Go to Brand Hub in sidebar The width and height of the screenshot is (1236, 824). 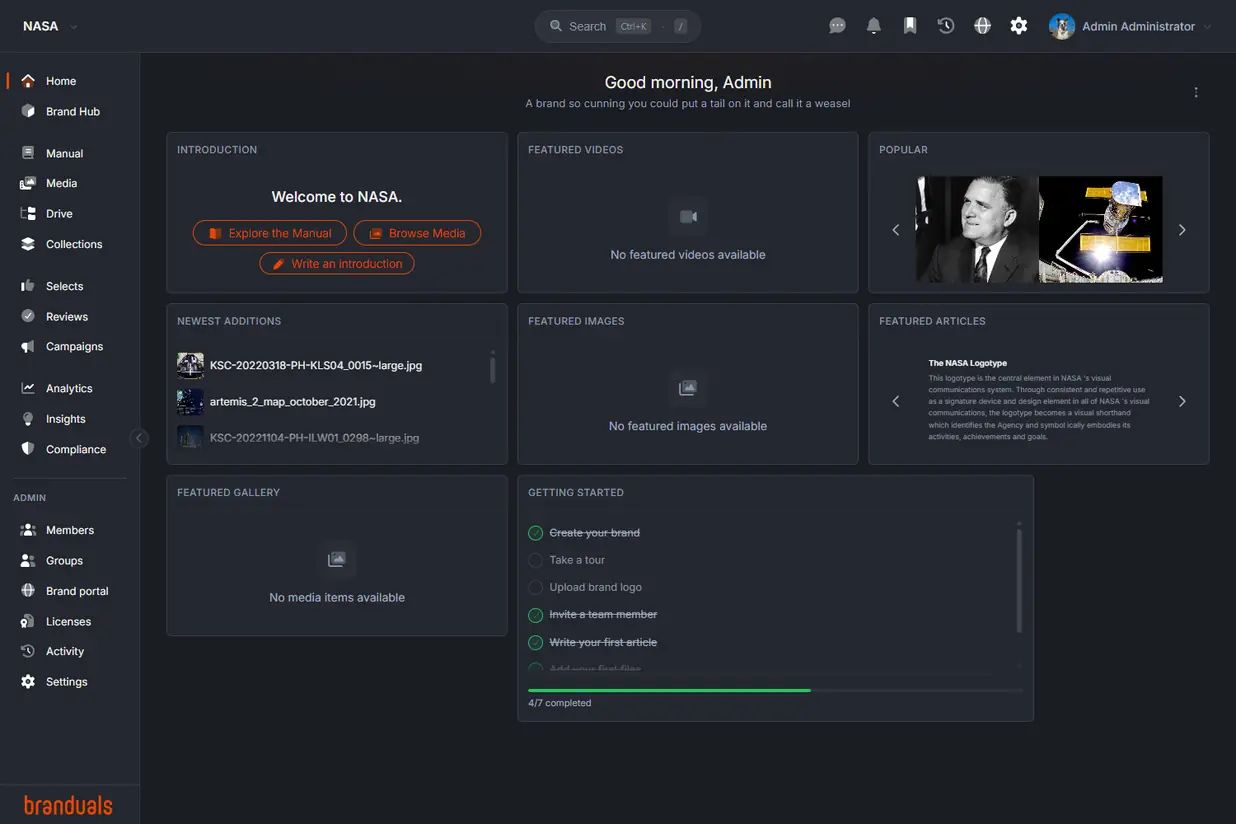coord(73,111)
